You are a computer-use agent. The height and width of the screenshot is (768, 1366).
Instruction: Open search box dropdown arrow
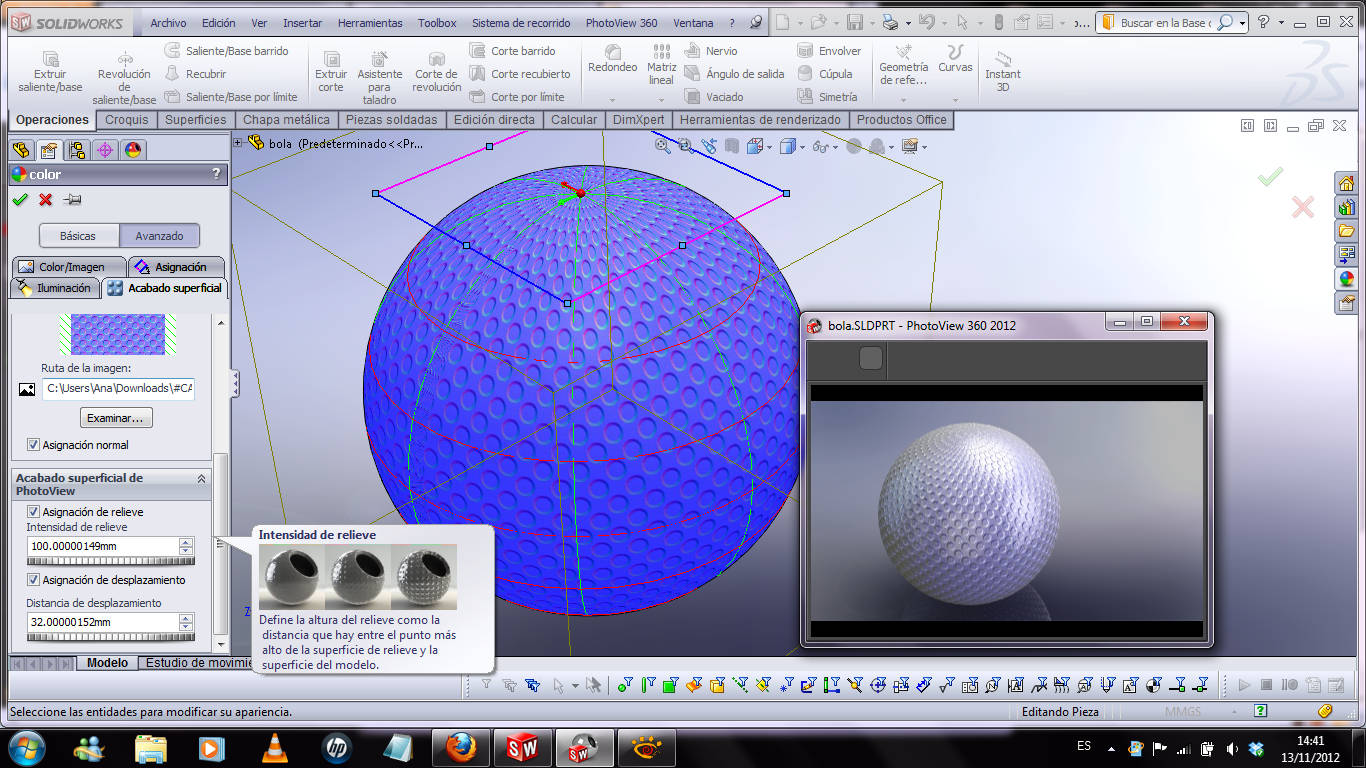(1242, 22)
